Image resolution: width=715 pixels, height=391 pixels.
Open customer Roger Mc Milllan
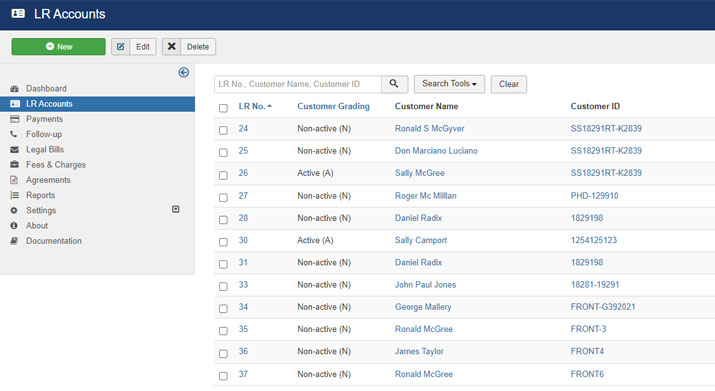tap(425, 196)
